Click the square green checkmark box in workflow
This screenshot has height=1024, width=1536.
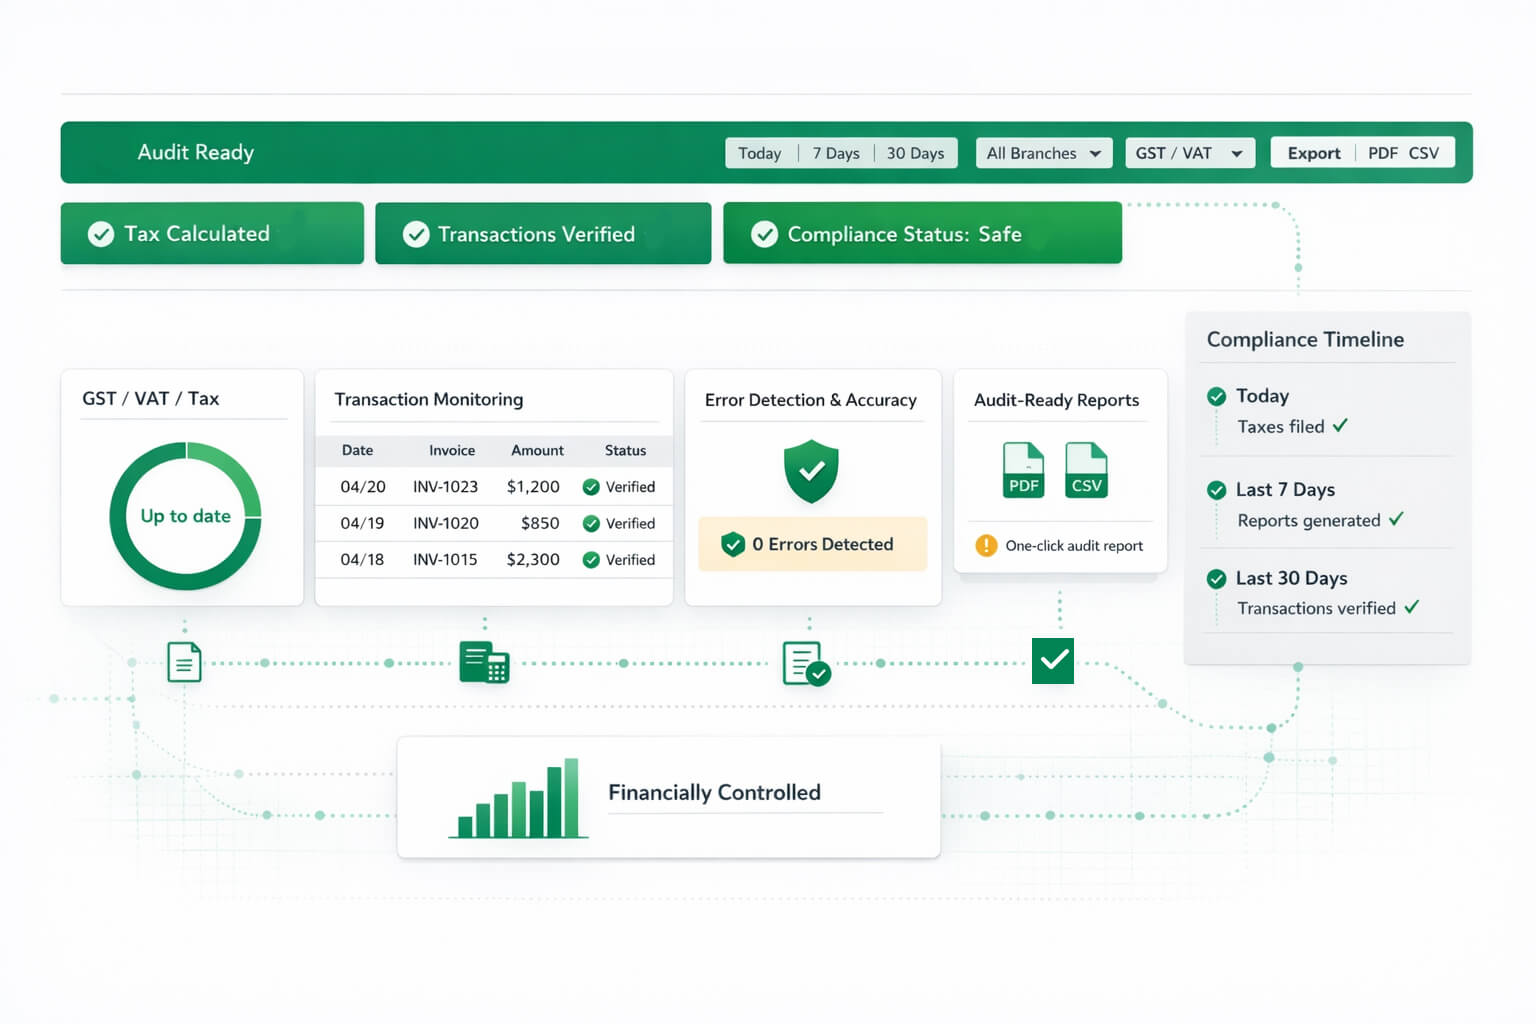(1053, 660)
